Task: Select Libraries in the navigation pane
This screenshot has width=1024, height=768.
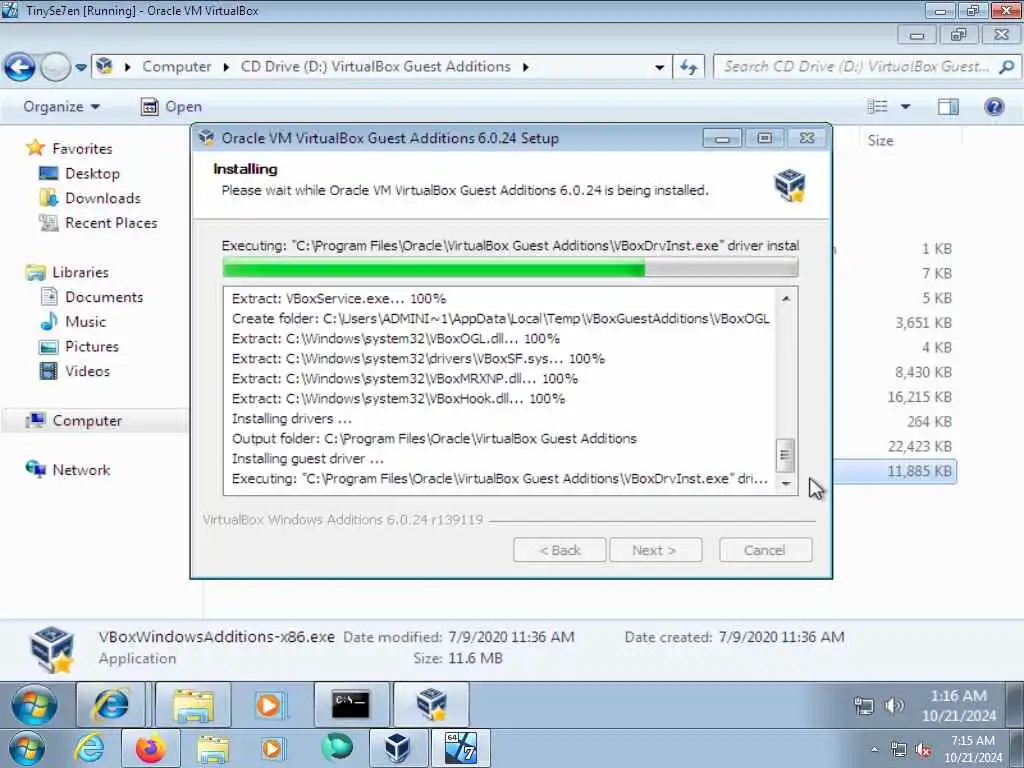Action: [67, 272]
